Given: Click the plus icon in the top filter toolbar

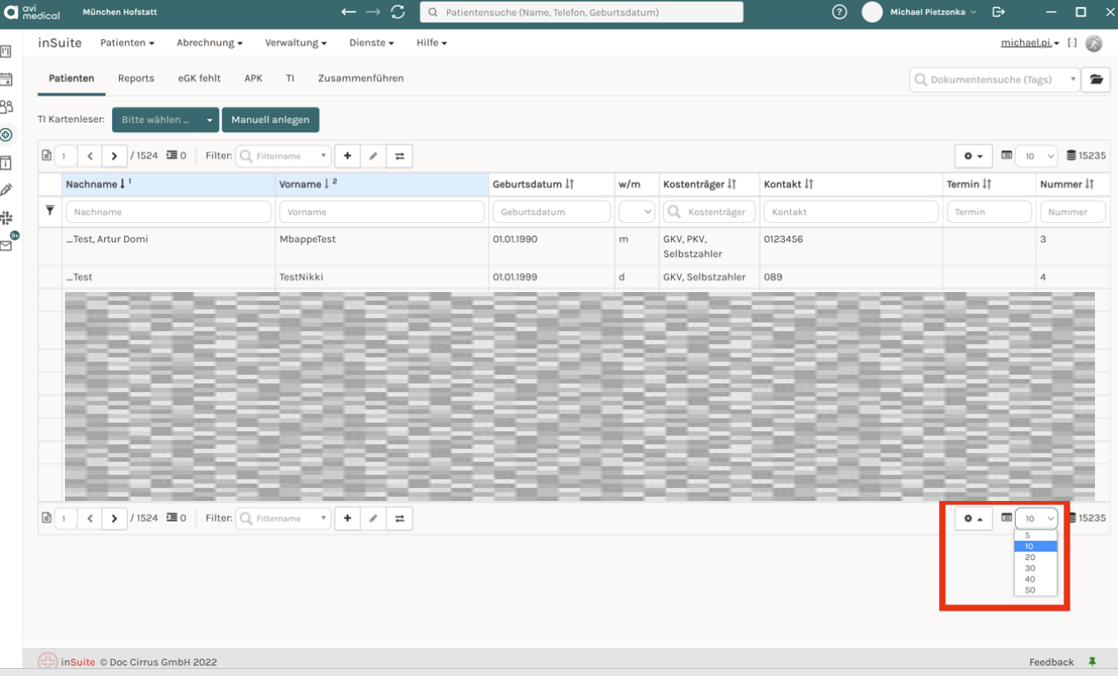Looking at the screenshot, I should 347,156.
